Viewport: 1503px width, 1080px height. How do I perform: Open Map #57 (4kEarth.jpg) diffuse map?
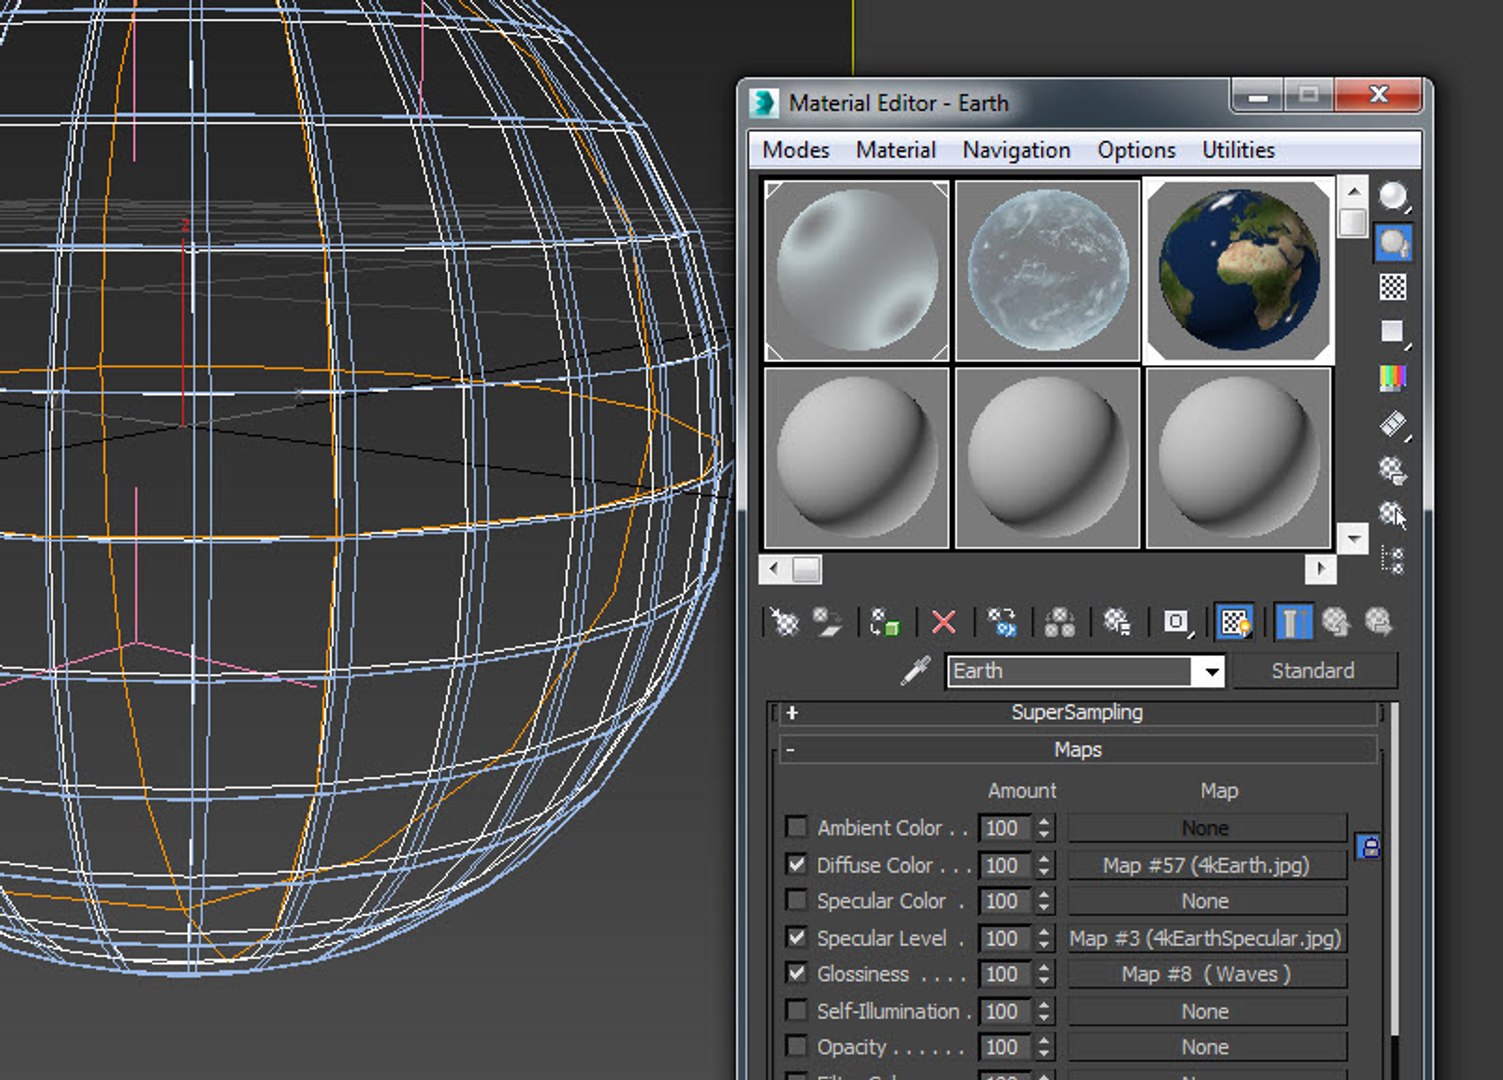point(1206,865)
